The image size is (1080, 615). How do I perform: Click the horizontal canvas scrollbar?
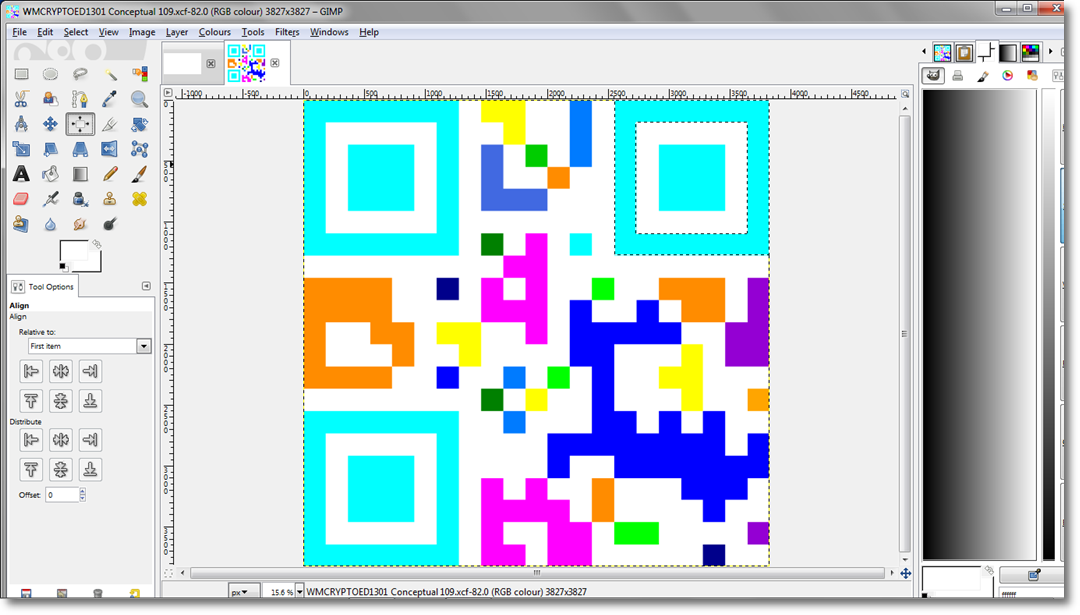click(x=537, y=573)
